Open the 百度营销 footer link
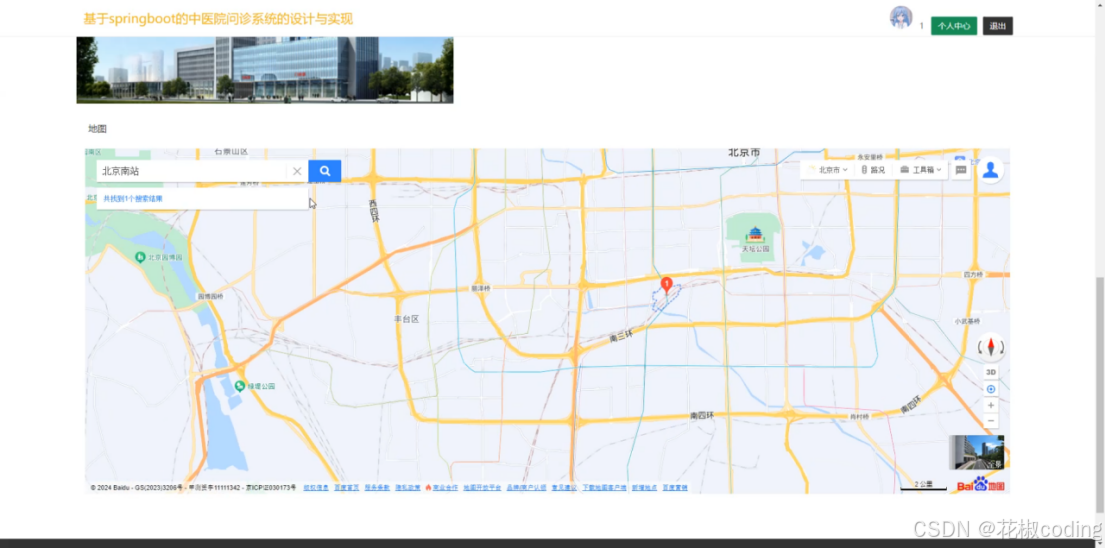 click(674, 488)
